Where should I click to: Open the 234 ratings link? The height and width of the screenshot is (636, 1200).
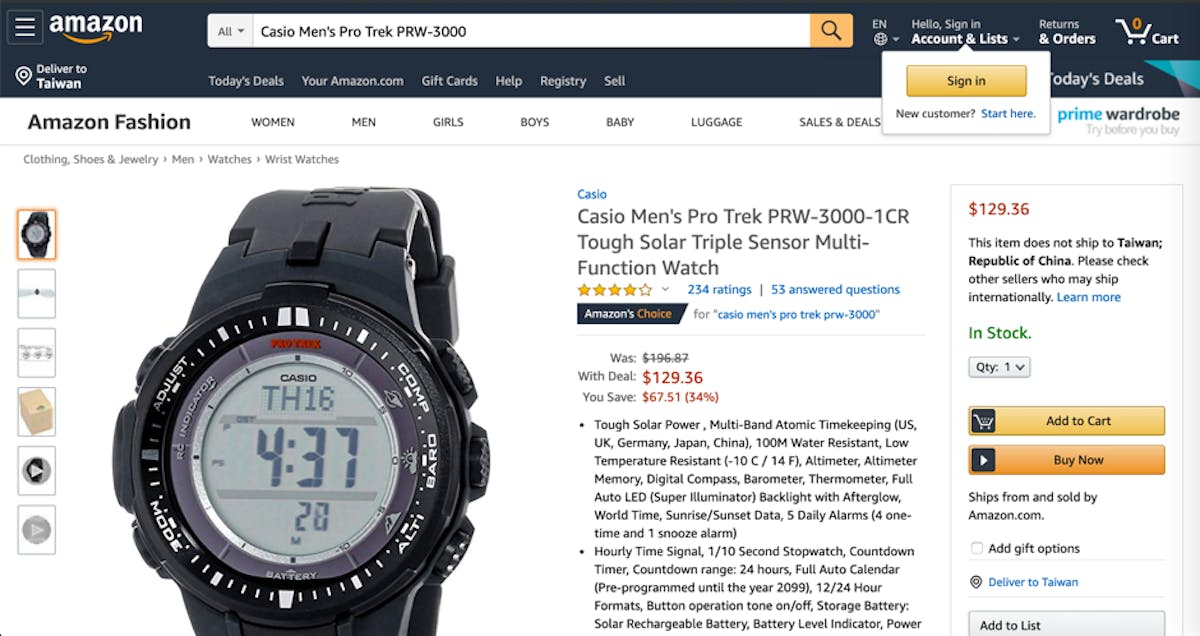(x=719, y=289)
